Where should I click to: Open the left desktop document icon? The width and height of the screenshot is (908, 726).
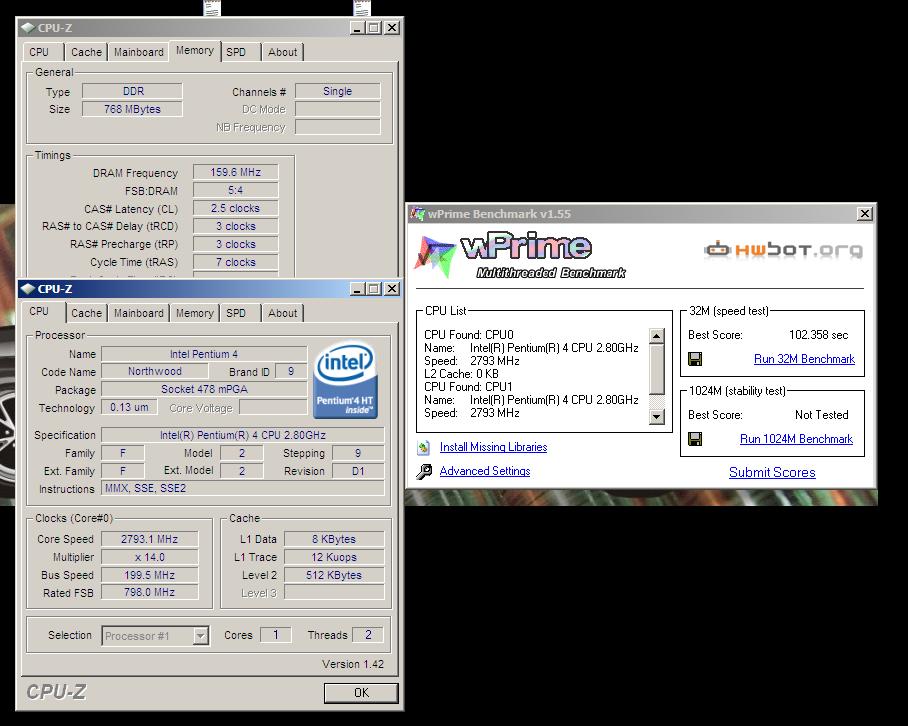coord(211,8)
